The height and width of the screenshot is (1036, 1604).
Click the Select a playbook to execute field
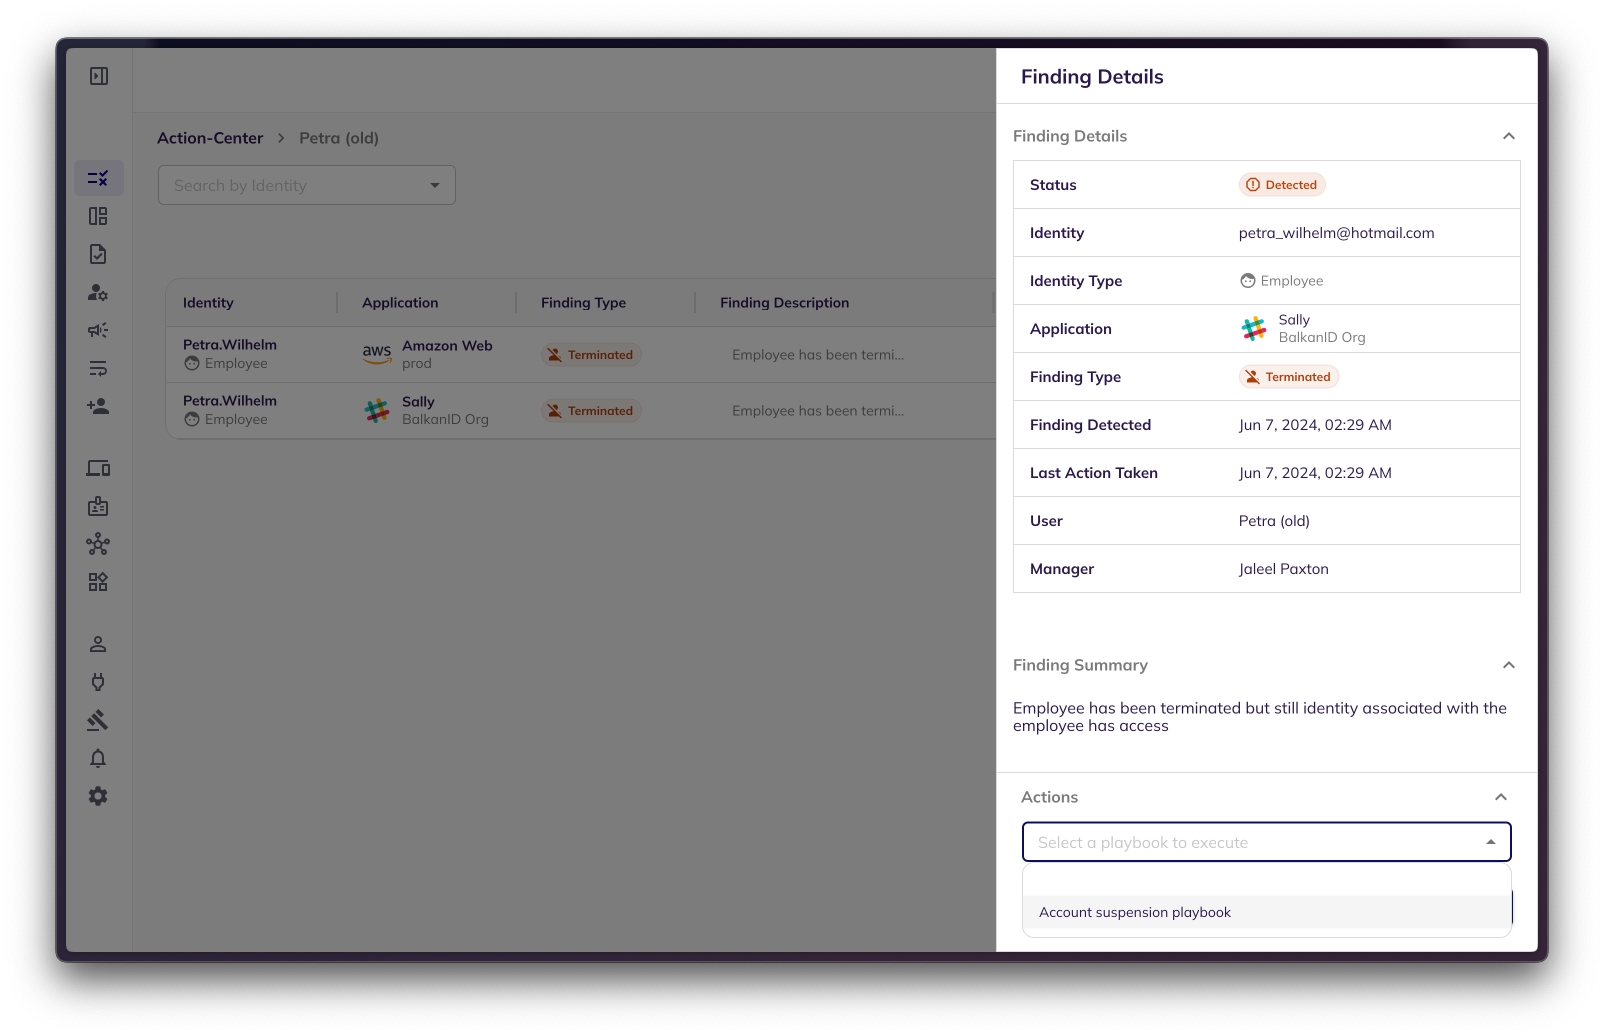1267,842
